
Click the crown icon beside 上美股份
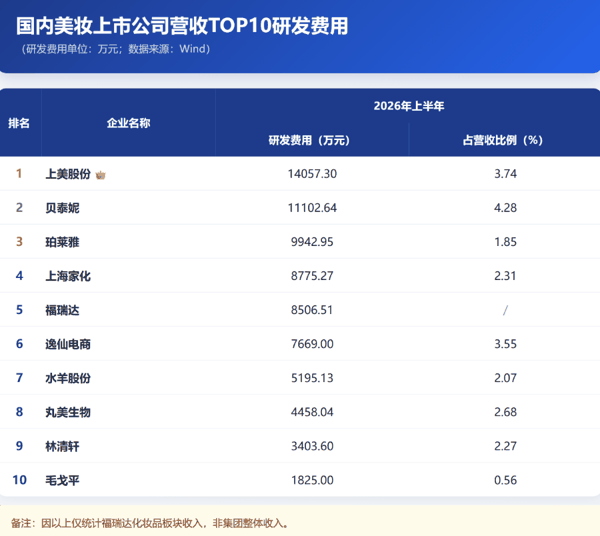[x=100, y=175]
